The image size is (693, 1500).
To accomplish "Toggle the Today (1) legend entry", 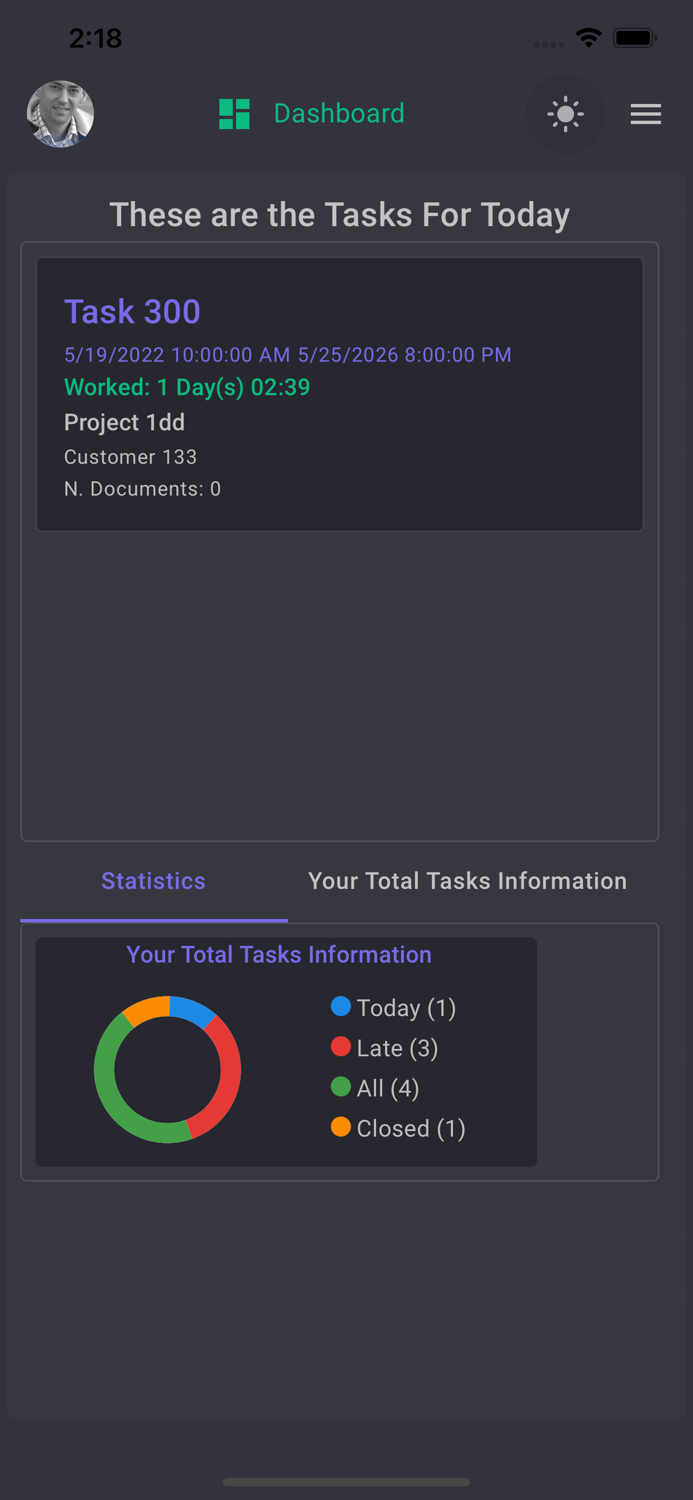I will point(405,1008).
